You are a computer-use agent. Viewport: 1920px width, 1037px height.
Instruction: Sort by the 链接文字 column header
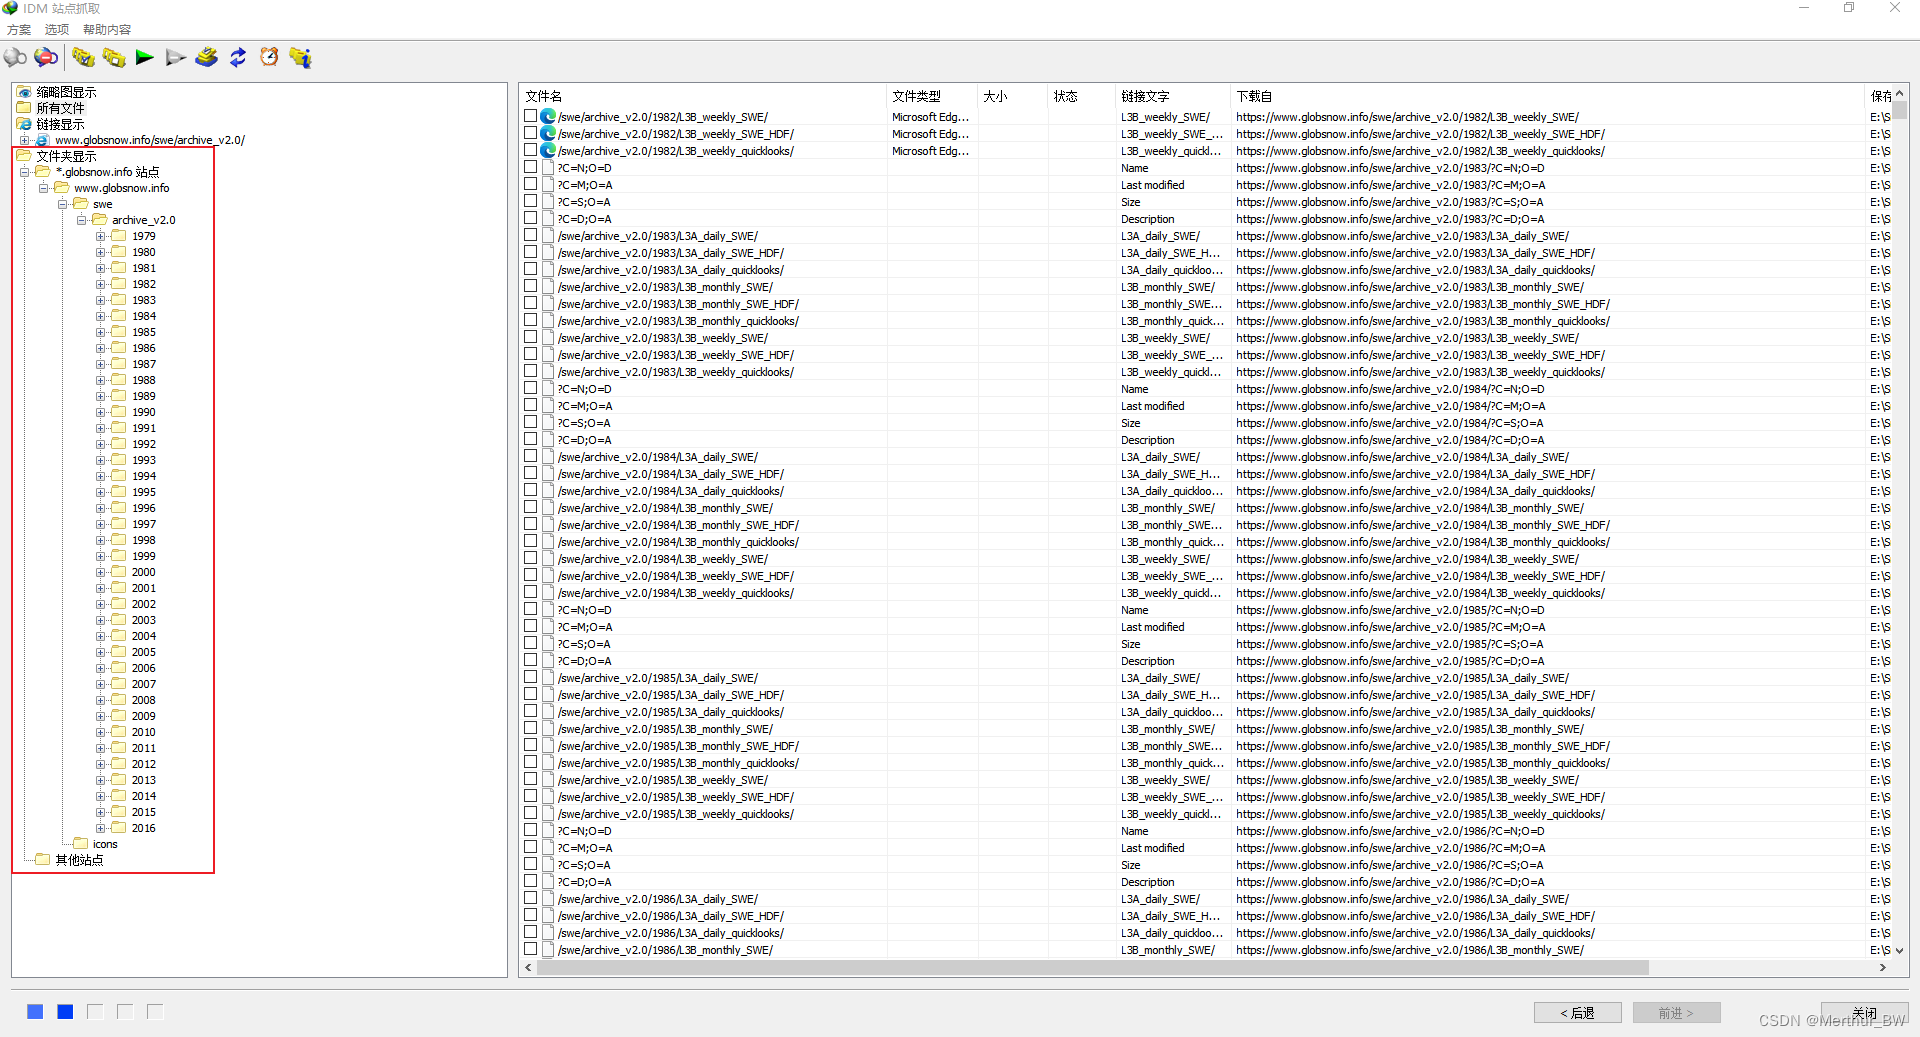click(1173, 96)
